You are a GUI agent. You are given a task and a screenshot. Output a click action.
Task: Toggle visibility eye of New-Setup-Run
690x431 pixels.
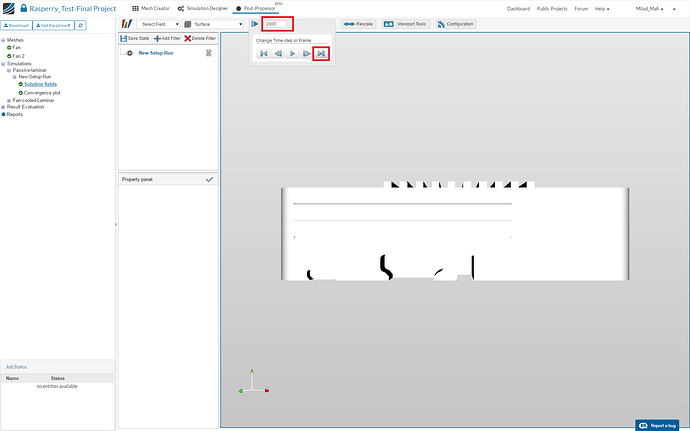129,53
